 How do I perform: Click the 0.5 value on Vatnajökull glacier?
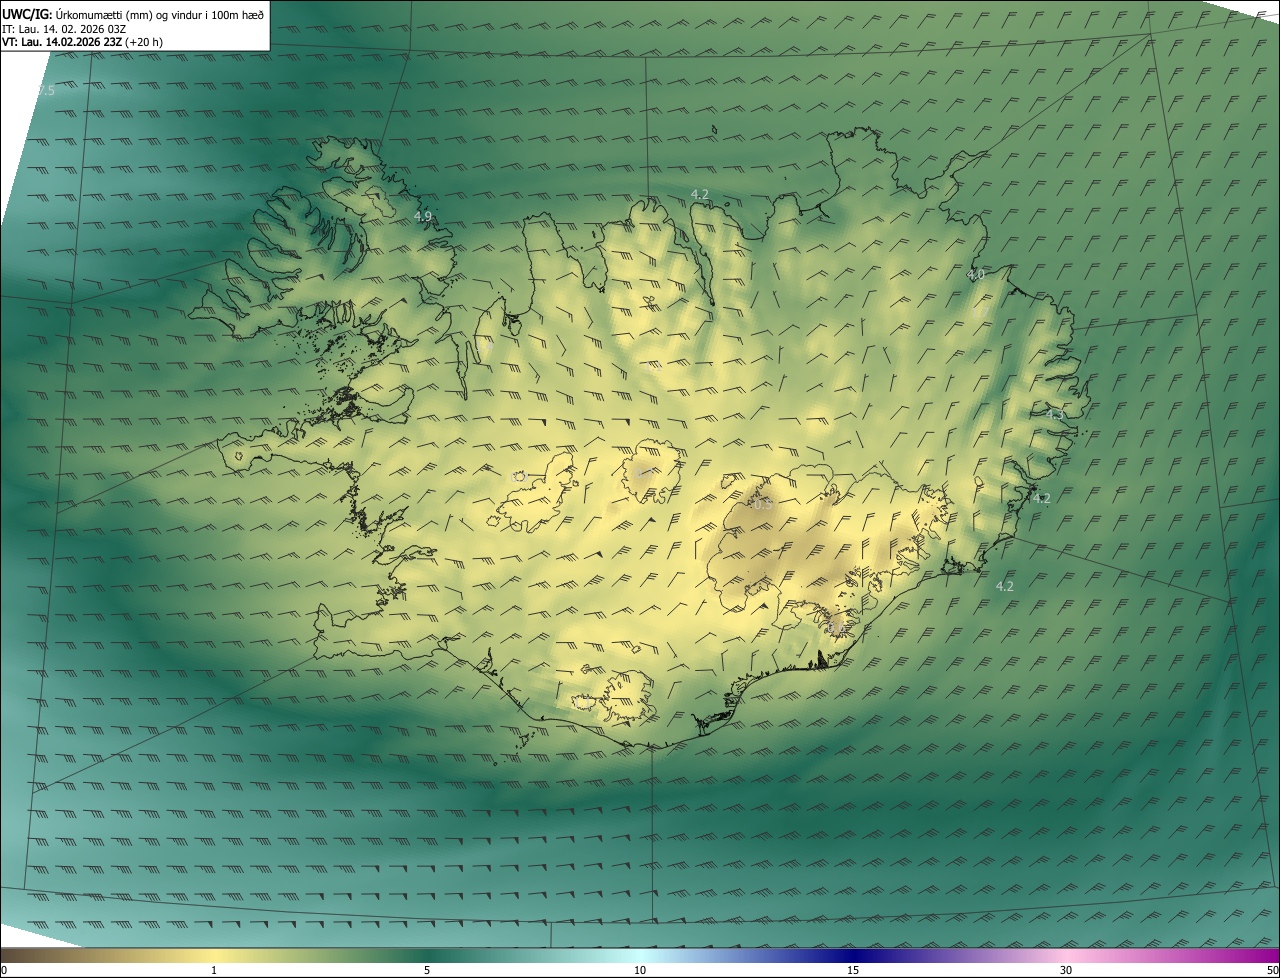point(763,505)
